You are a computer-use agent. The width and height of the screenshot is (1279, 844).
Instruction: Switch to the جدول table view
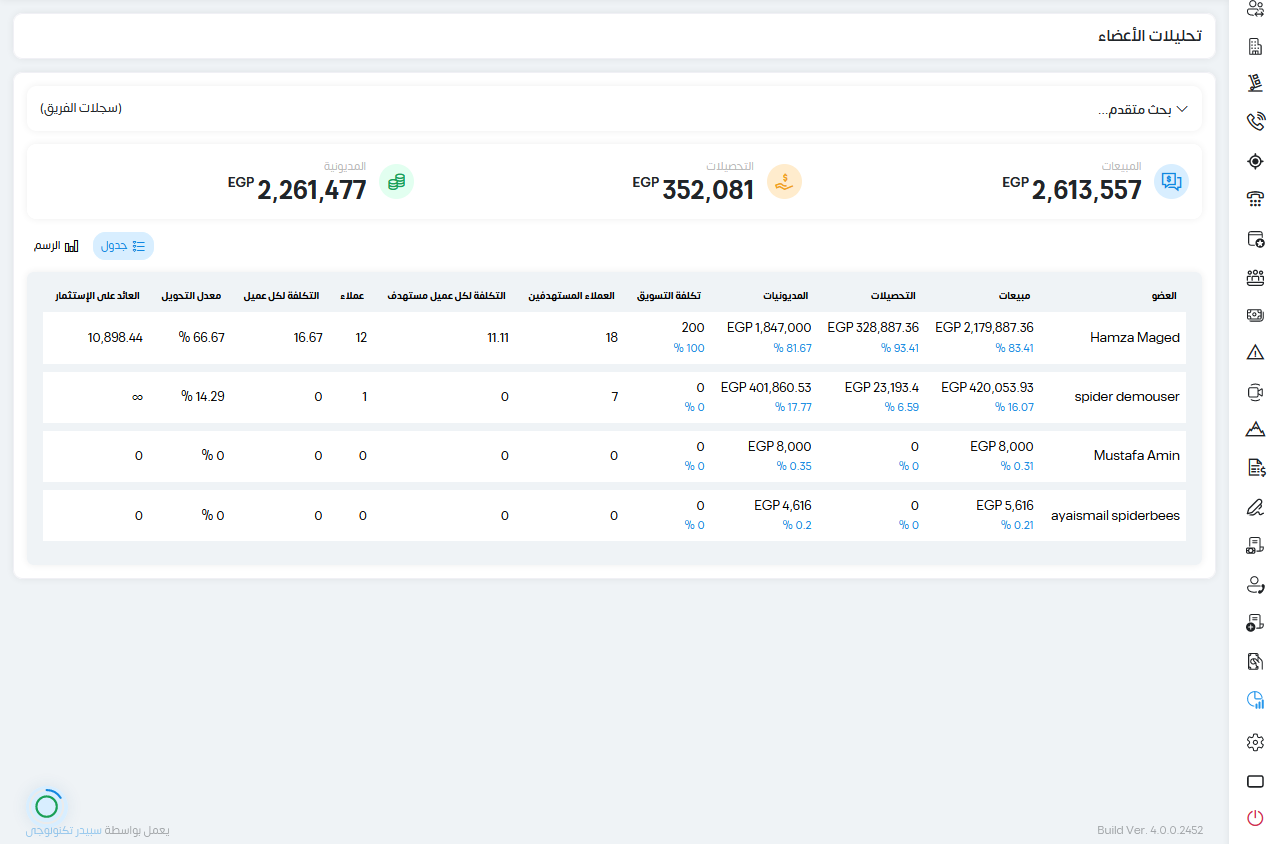(123, 246)
